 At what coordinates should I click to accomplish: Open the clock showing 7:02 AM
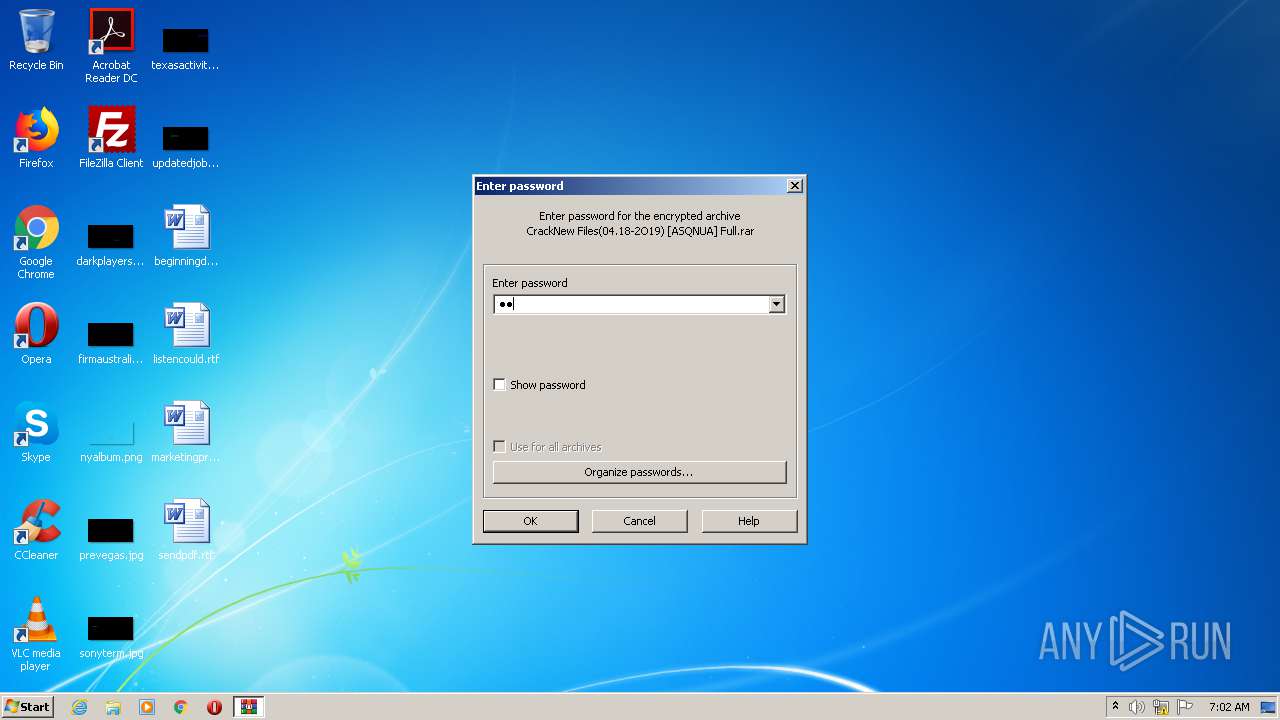pyautogui.click(x=1229, y=707)
